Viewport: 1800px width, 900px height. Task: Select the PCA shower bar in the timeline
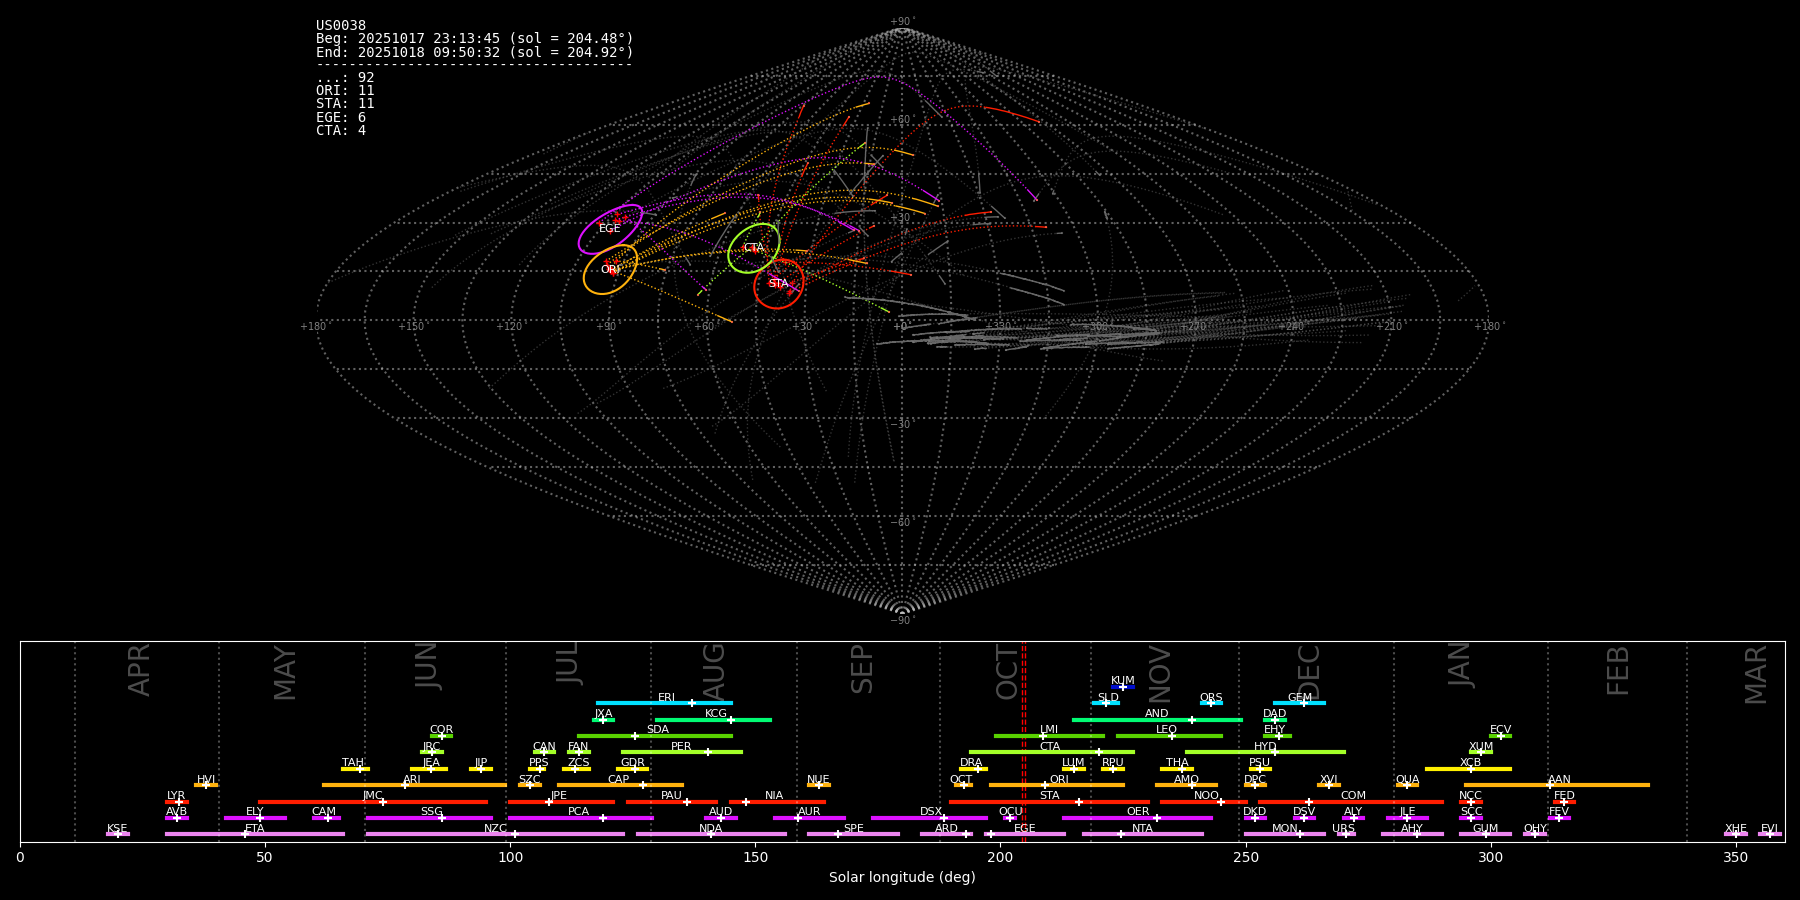[x=580, y=818]
